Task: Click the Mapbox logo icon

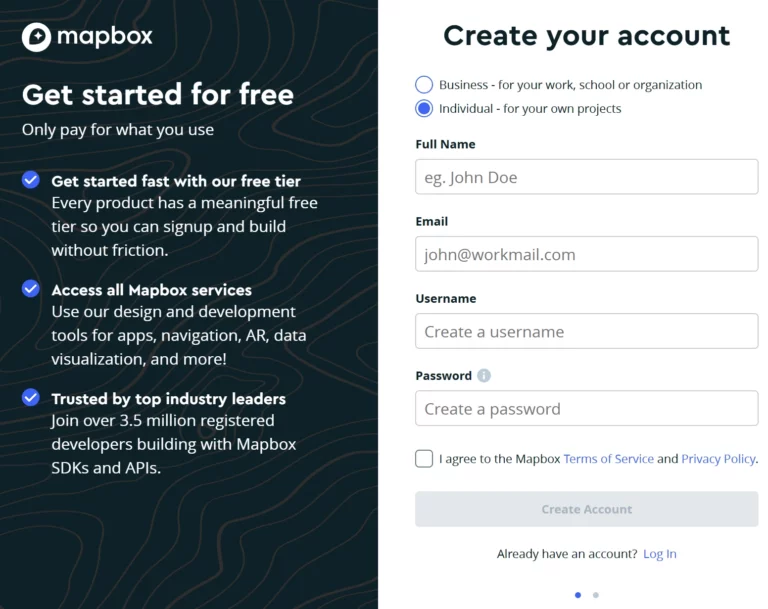Action: (36, 37)
